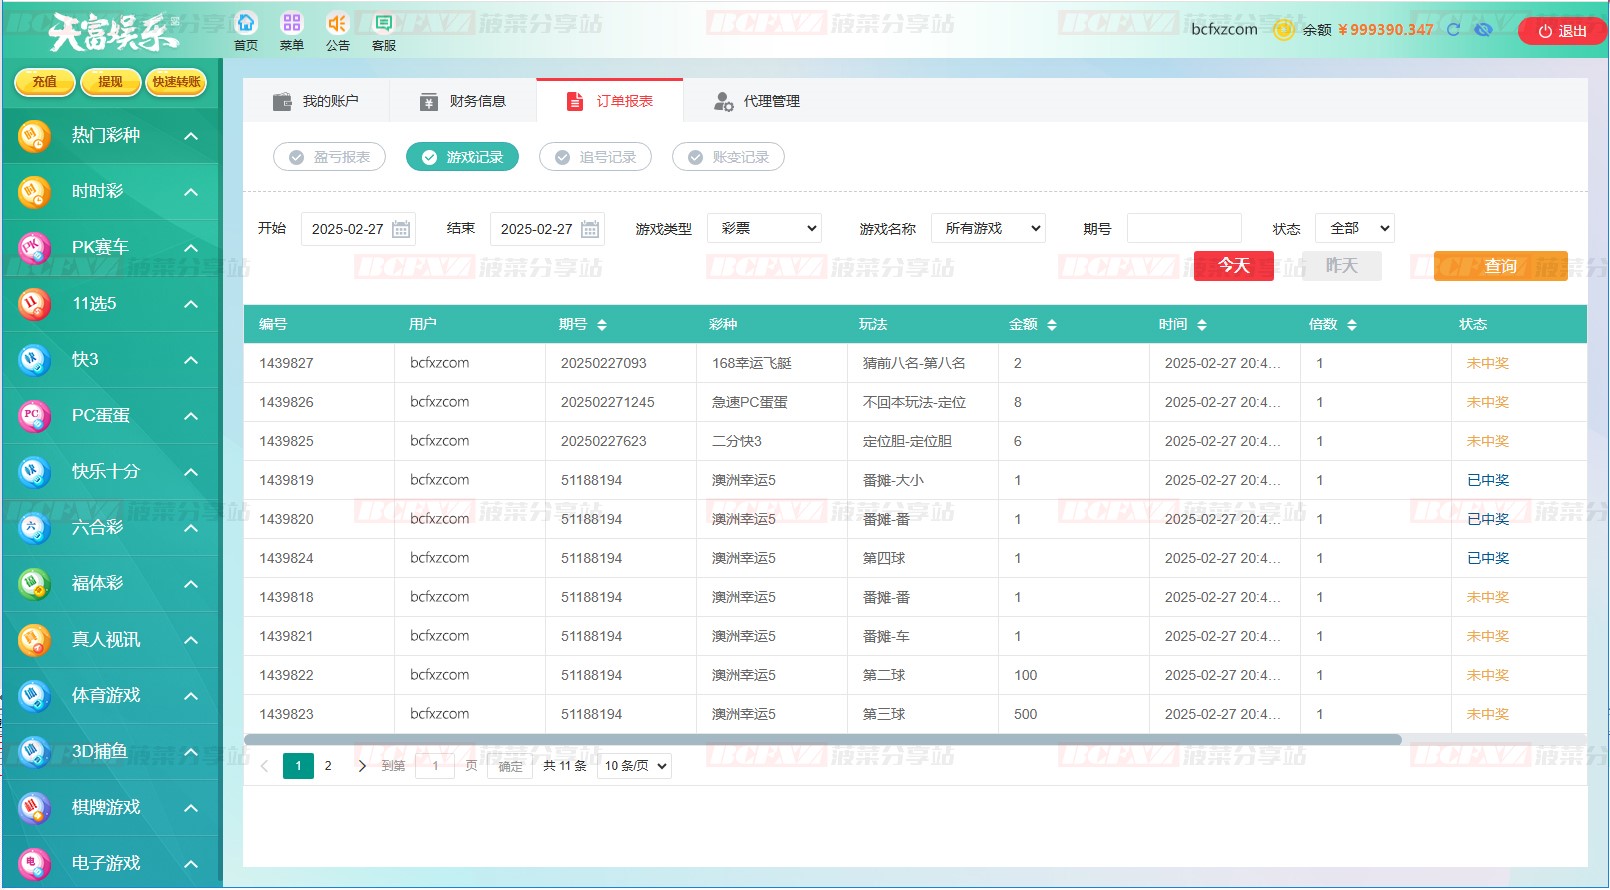
Task: Open the menu grid icon
Action: click(292, 23)
